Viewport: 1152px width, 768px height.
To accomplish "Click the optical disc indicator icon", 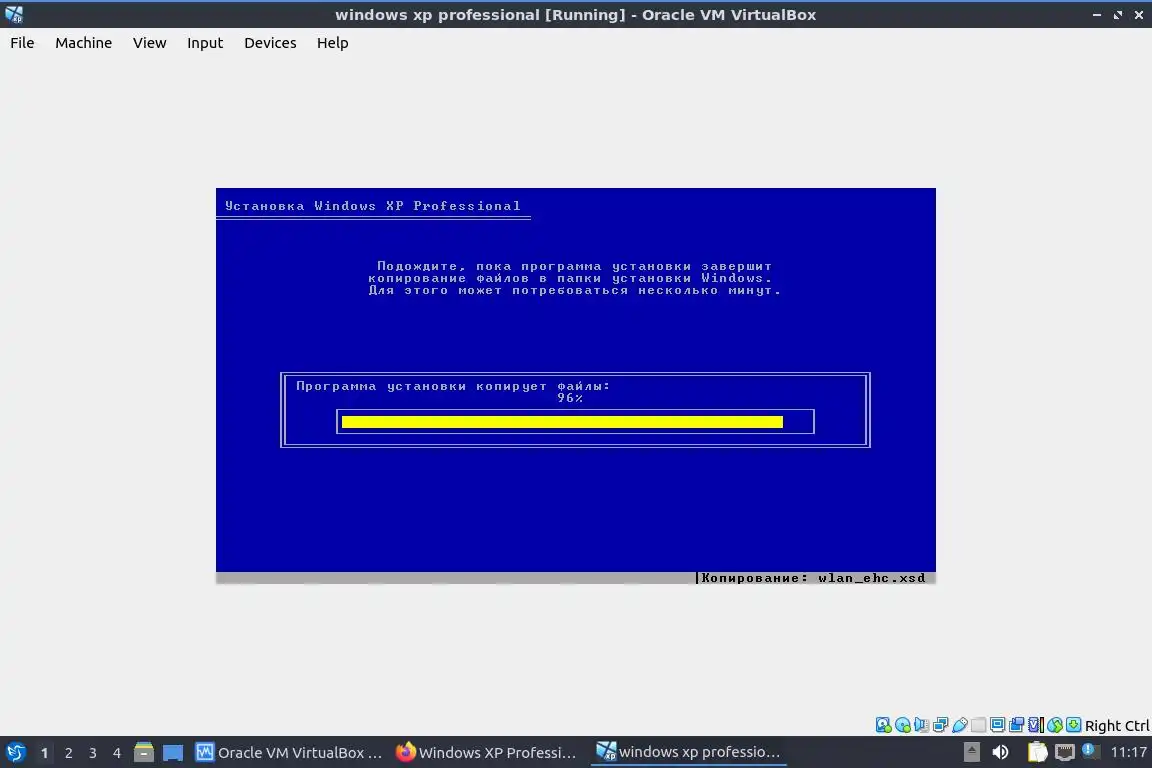I will pos(902,725).
